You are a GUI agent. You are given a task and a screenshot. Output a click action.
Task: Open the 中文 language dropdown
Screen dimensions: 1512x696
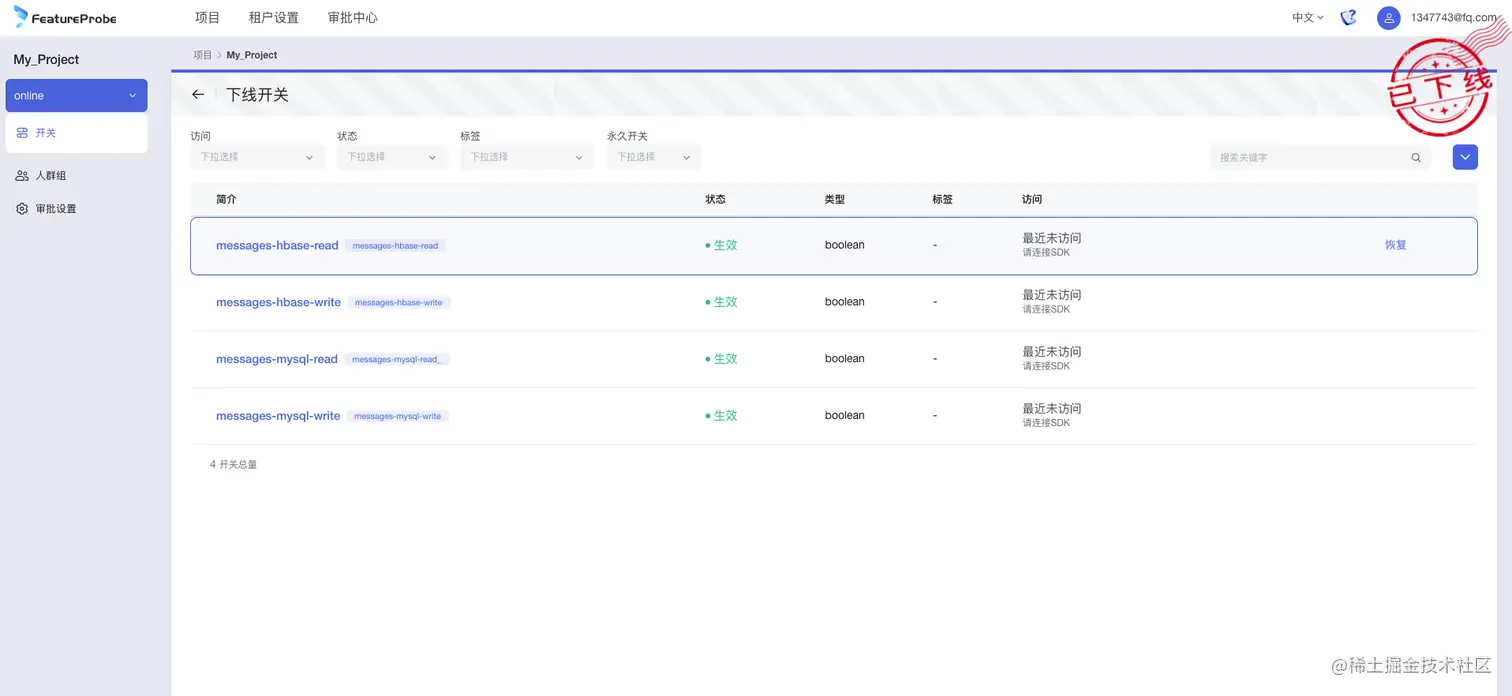tap(1308, 18)
